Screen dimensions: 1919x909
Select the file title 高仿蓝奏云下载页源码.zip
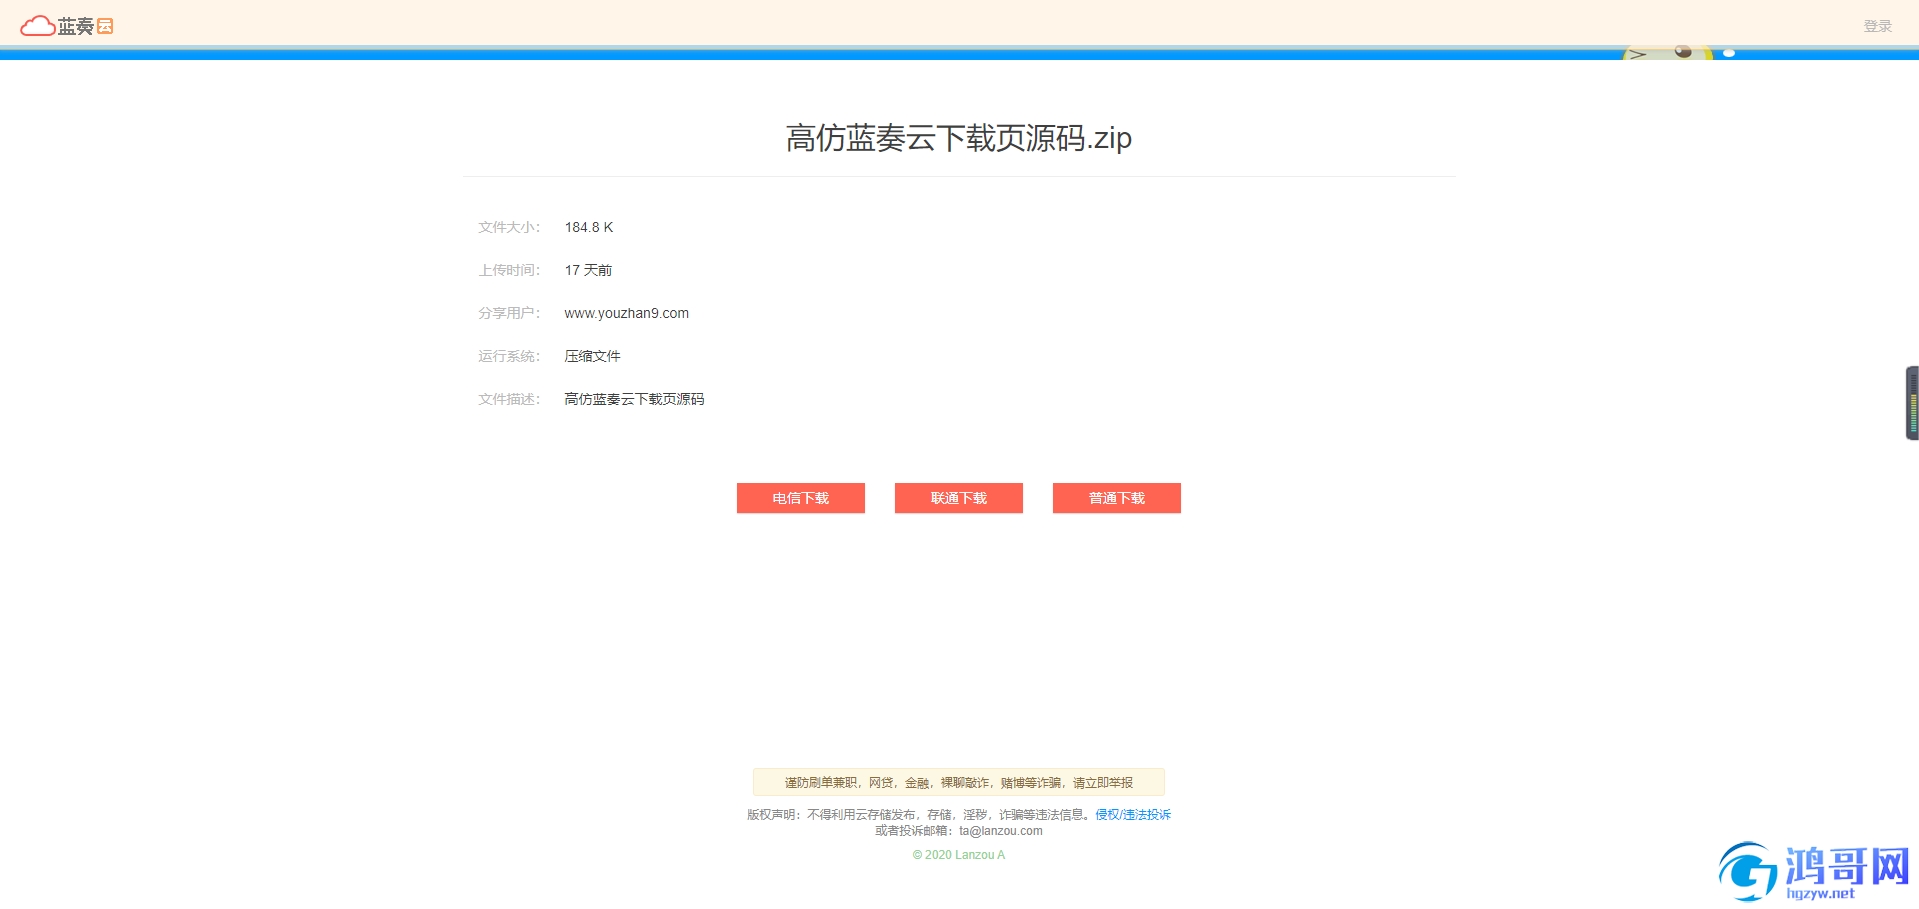click(x=958, y=138)
